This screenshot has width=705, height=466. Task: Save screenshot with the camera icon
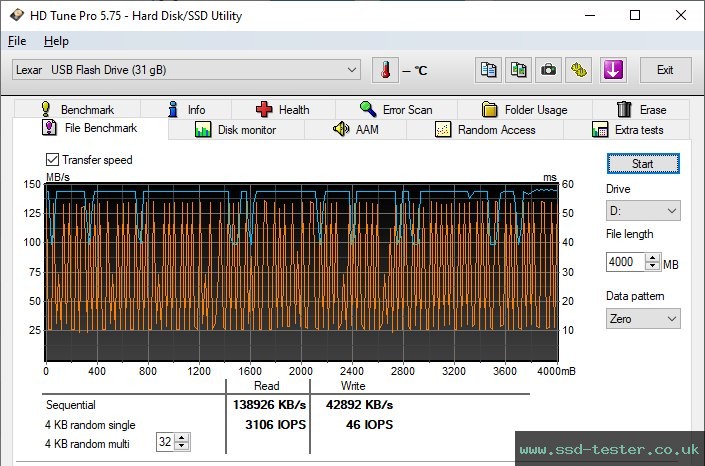tap(548, 70)
